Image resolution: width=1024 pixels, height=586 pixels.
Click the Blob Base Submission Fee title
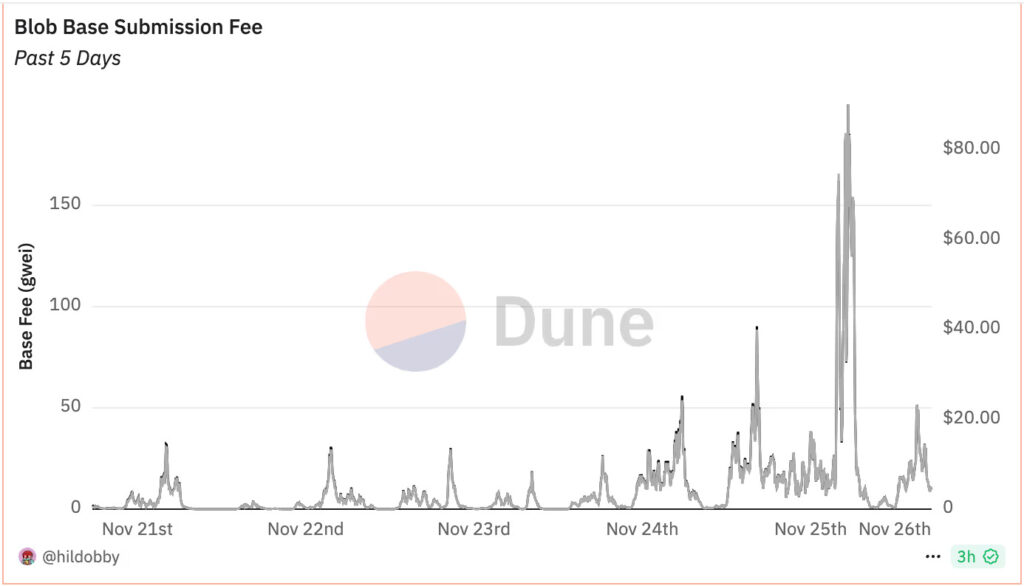pos(138,27)
